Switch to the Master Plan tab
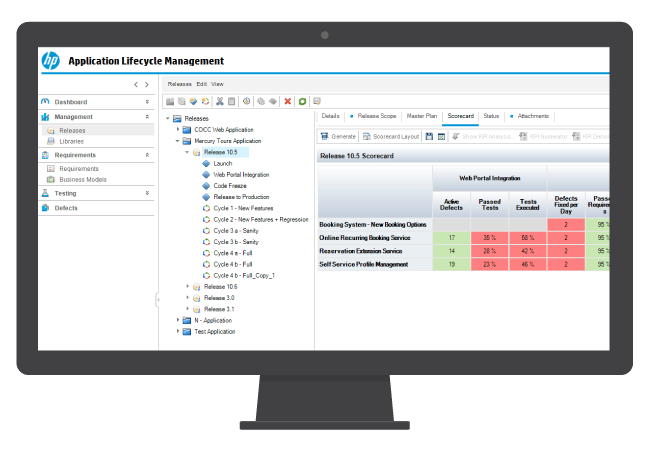 pyautogui.click(x=422, y=116)
